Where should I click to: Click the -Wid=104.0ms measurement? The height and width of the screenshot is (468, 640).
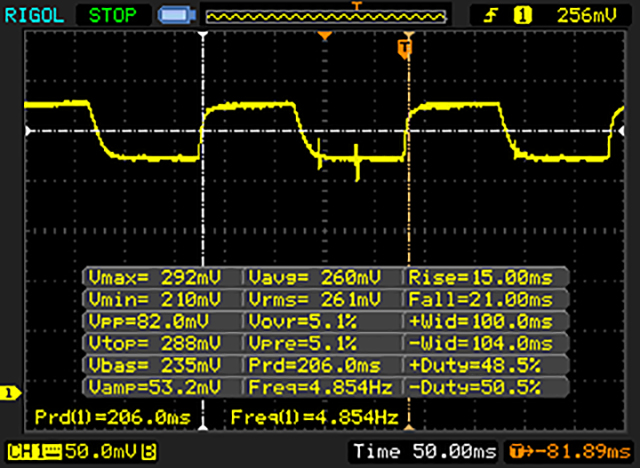(x=481, y=343)
